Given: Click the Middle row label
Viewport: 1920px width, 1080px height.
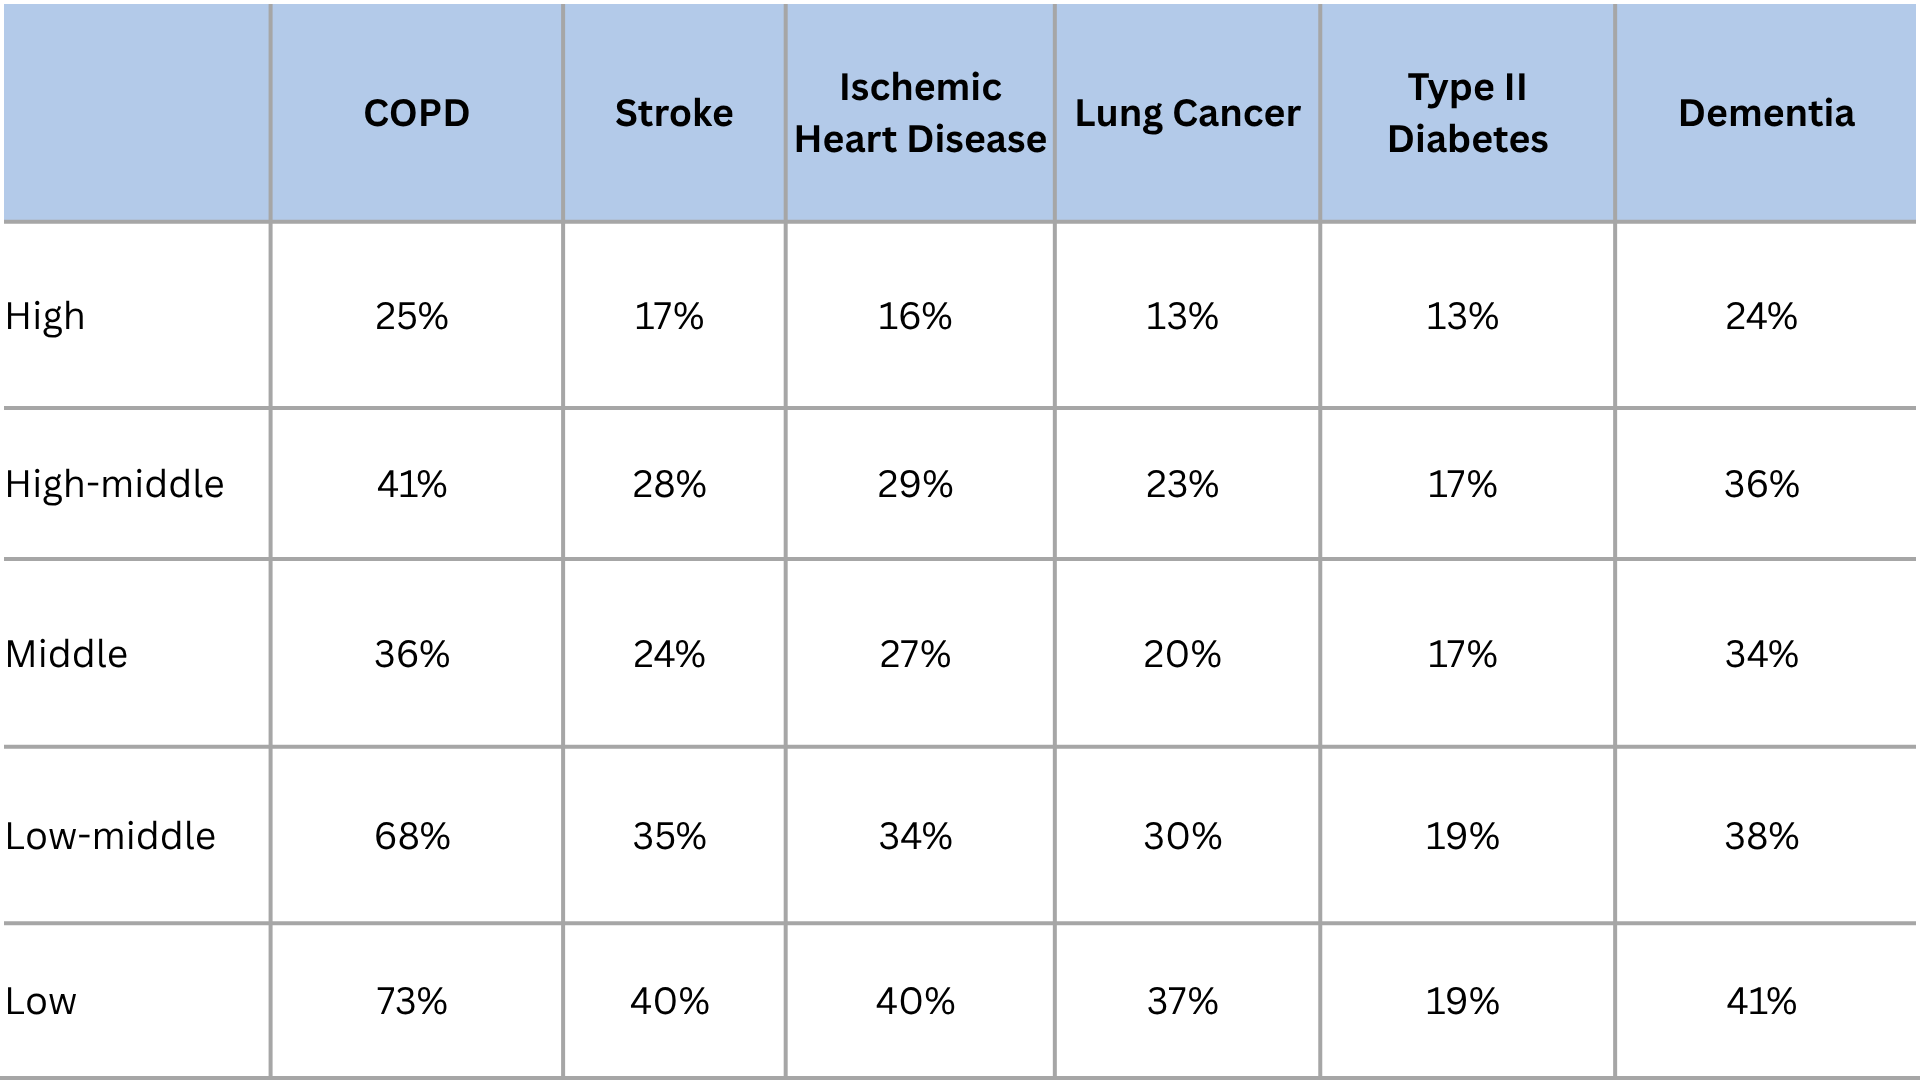Looking at the screenshot, I should pos(66,654).
